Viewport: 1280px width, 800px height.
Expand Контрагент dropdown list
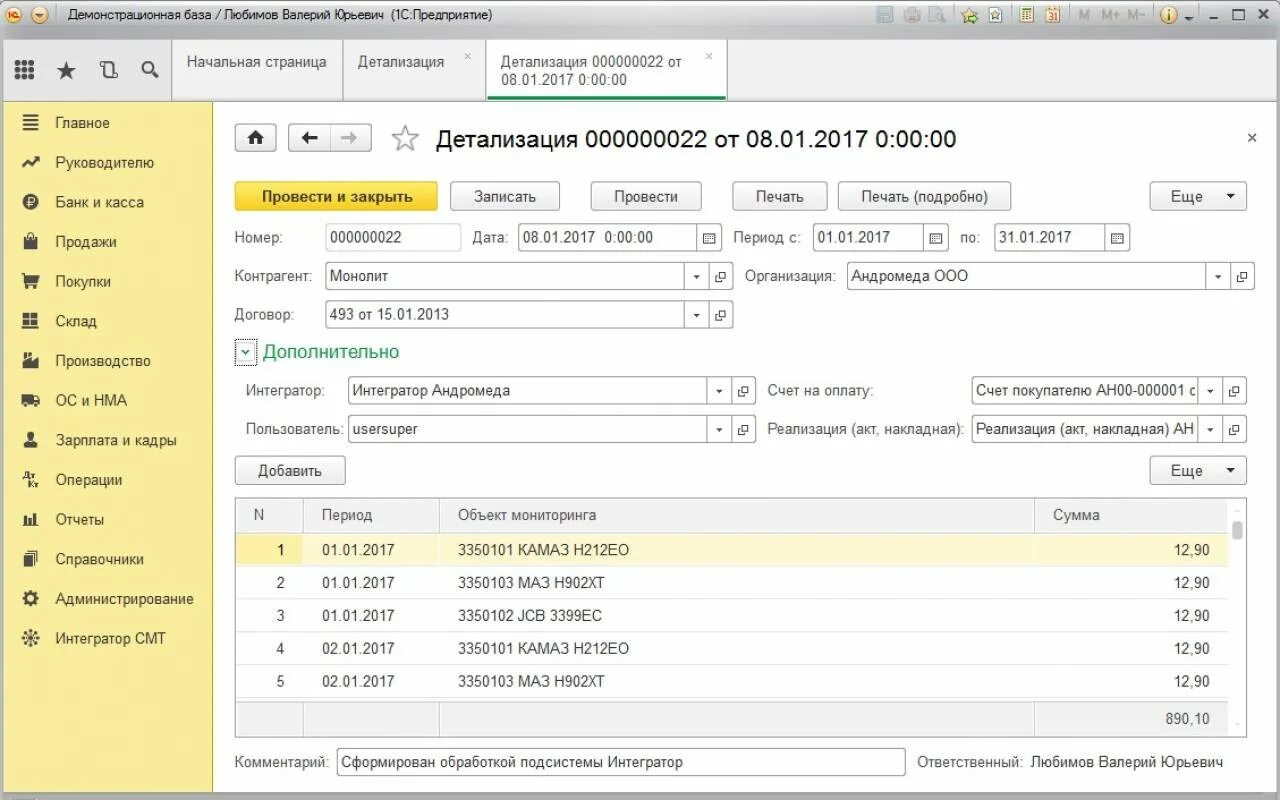(x=697, y=277)
